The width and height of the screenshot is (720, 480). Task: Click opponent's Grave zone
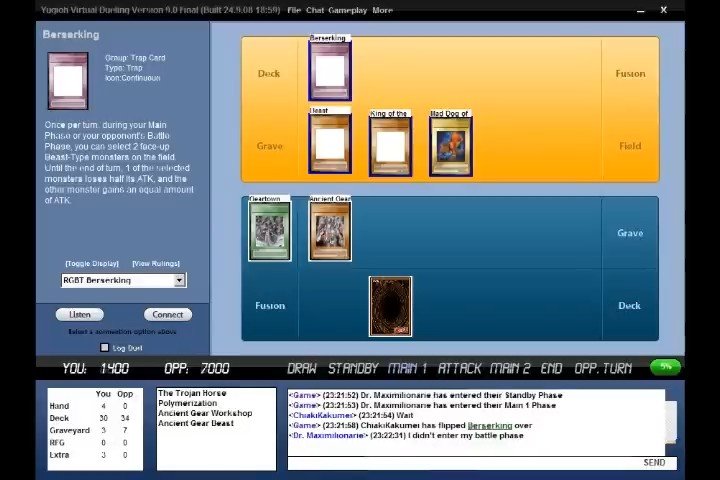coord(270,146)
